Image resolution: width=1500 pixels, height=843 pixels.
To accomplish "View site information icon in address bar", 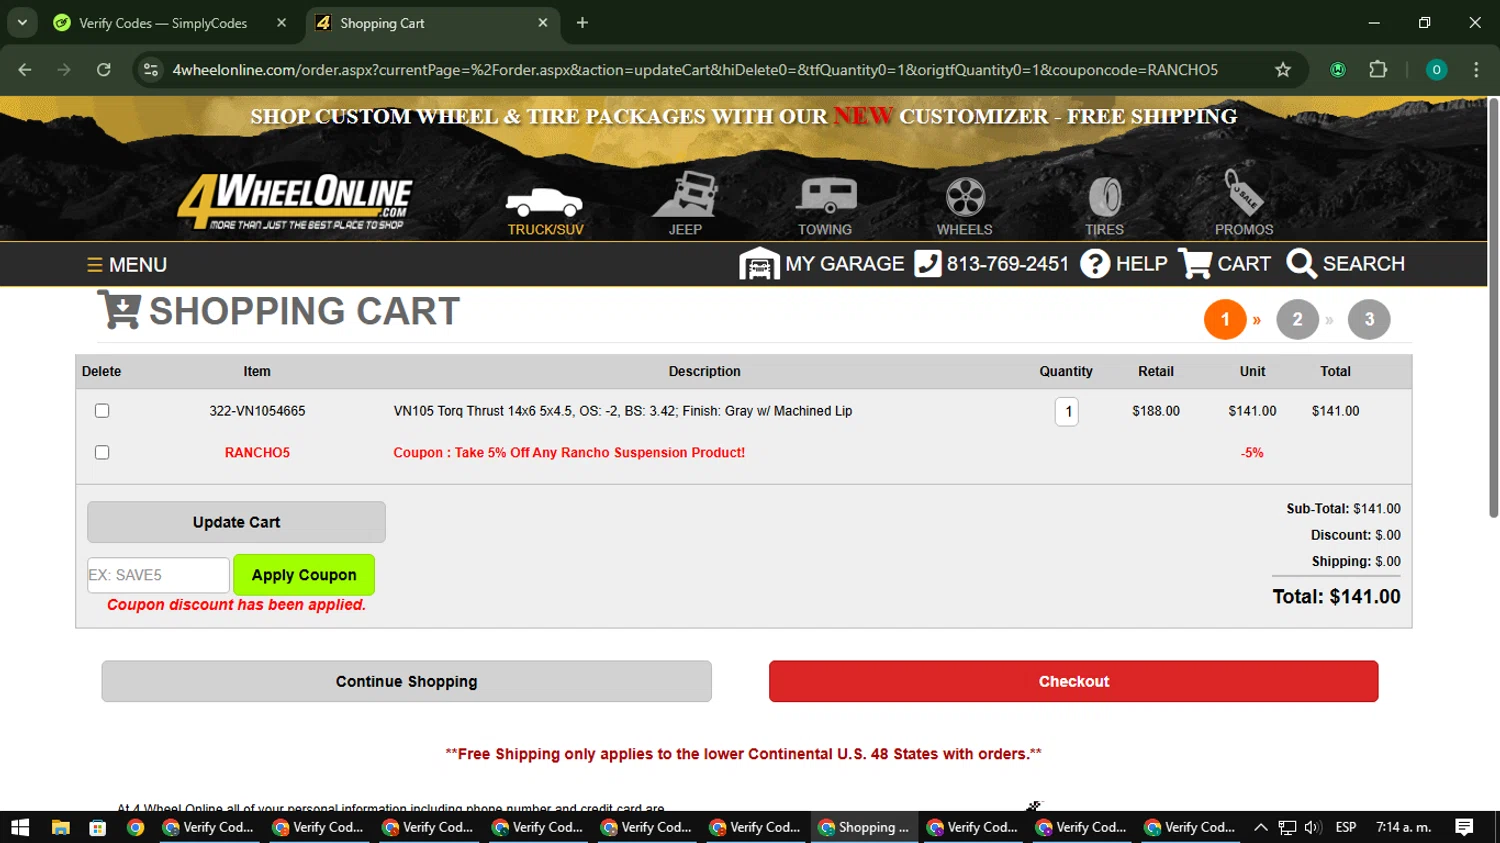I will (151, 70).
